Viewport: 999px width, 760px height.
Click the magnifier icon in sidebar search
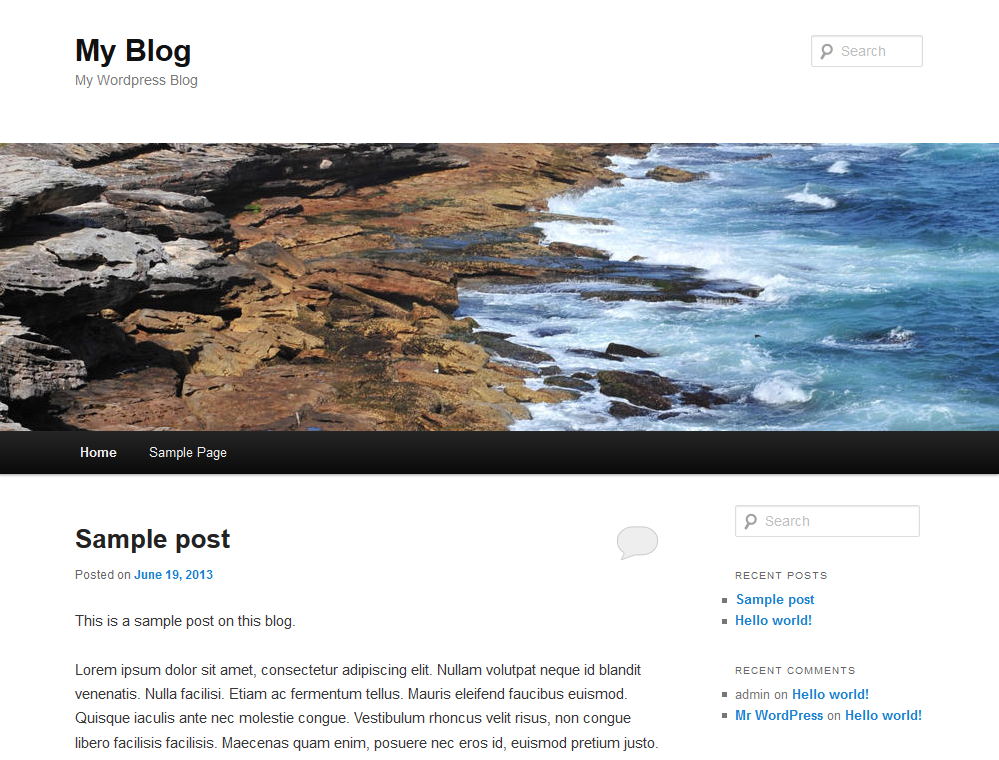(x=751, y=522)
